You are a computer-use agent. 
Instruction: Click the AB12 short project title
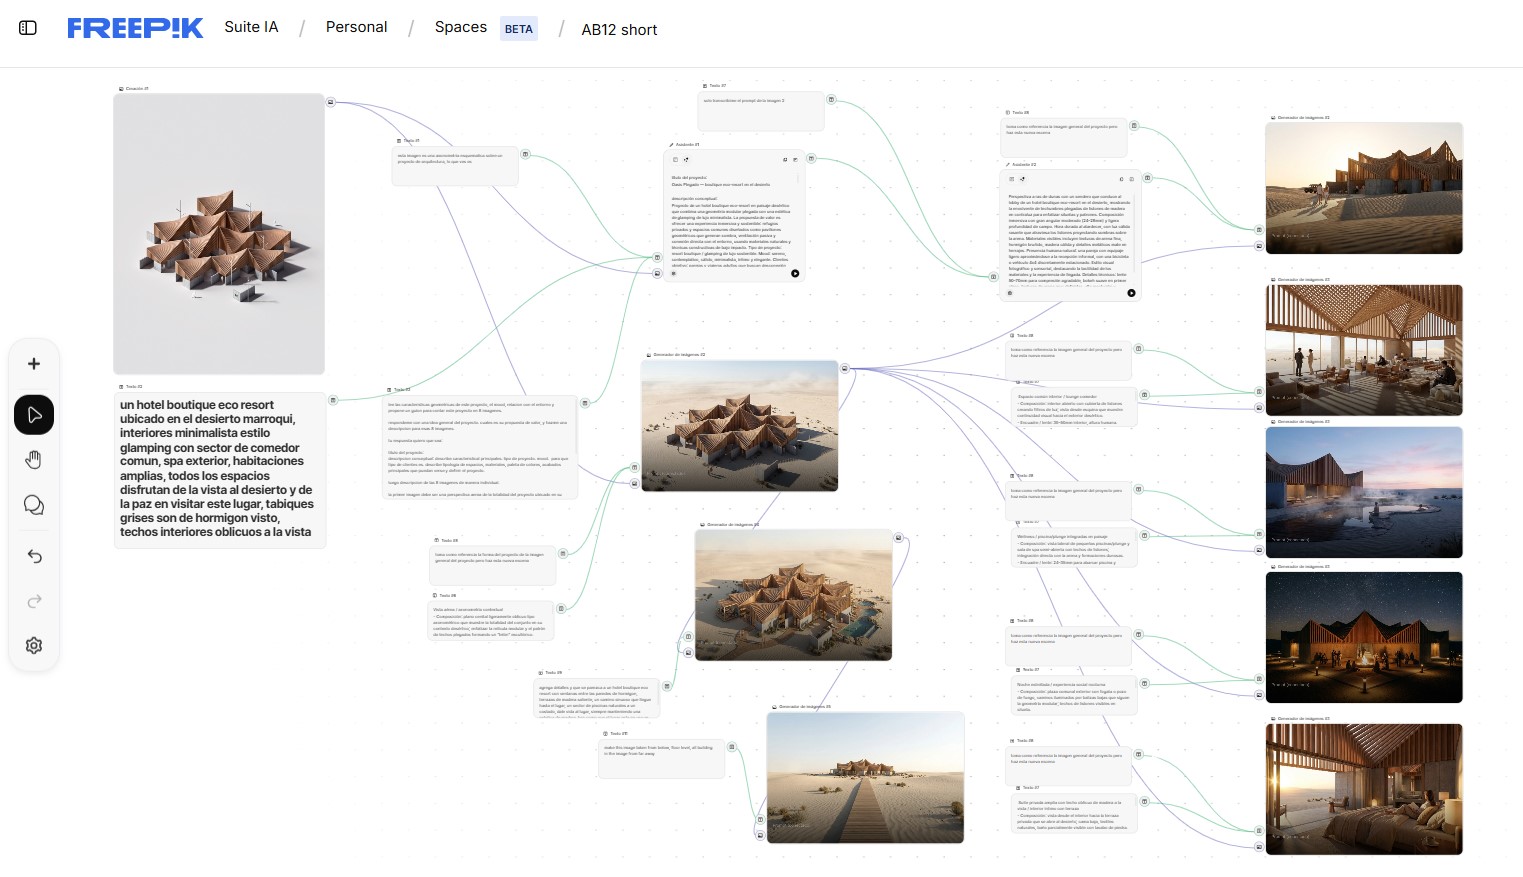click(x=619, y=30)
